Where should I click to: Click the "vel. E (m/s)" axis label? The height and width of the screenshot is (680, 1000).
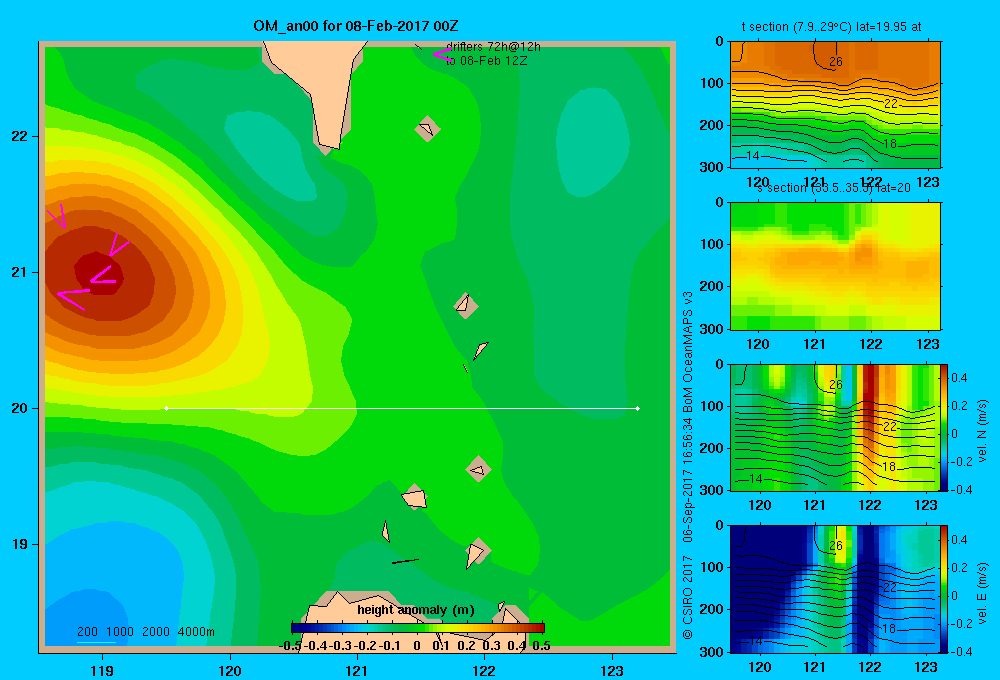(982, 593)
